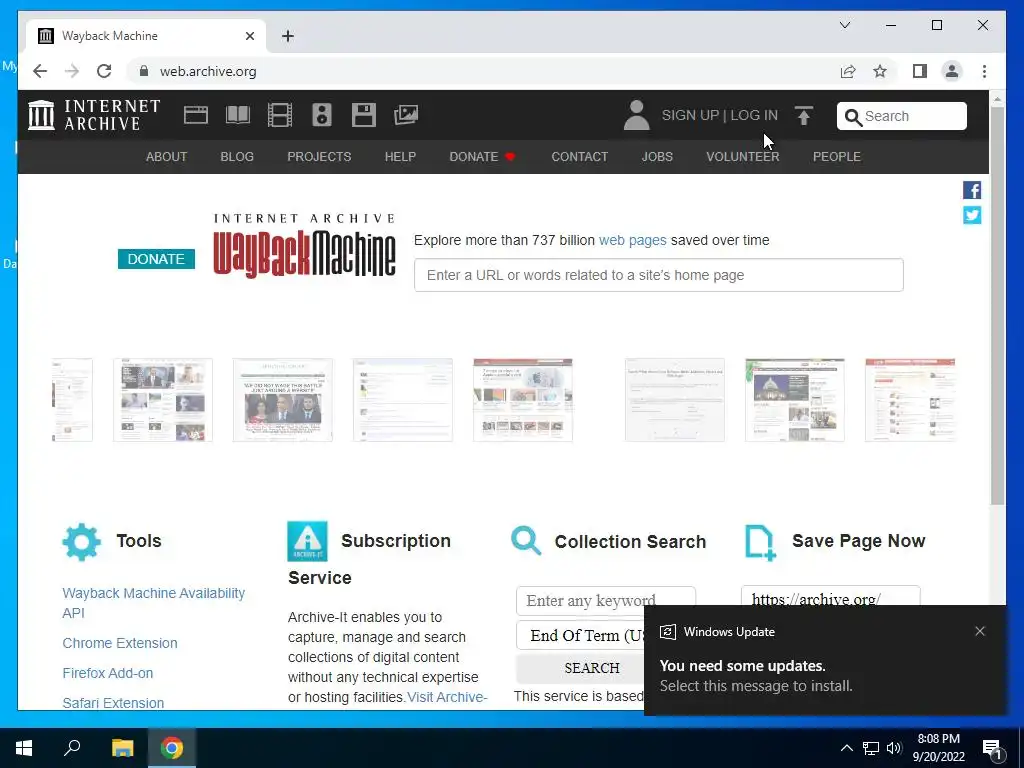Open Chrome tab search chevron
Screen dimensions: 1024x768
coord(844,25)
